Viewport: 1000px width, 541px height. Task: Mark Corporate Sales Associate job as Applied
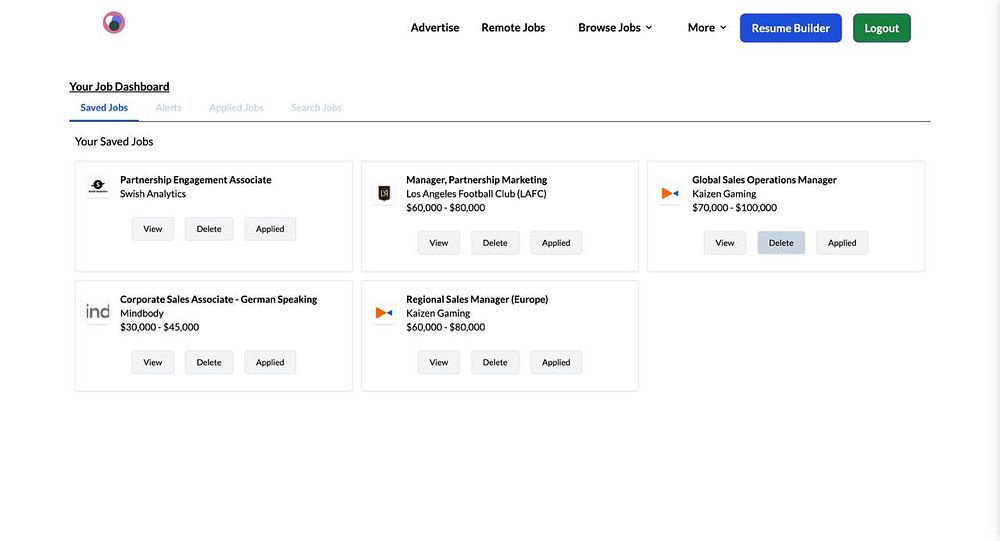tap(270, 362)
